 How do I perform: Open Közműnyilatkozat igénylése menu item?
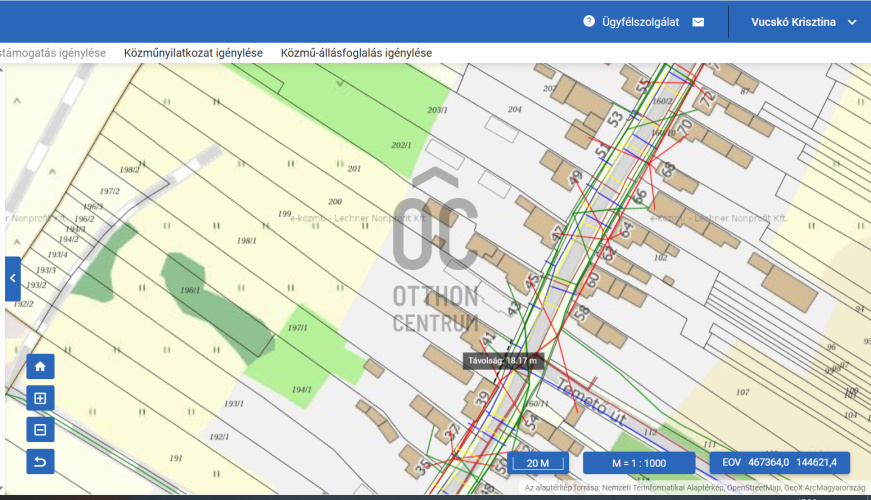coord(193,52)
